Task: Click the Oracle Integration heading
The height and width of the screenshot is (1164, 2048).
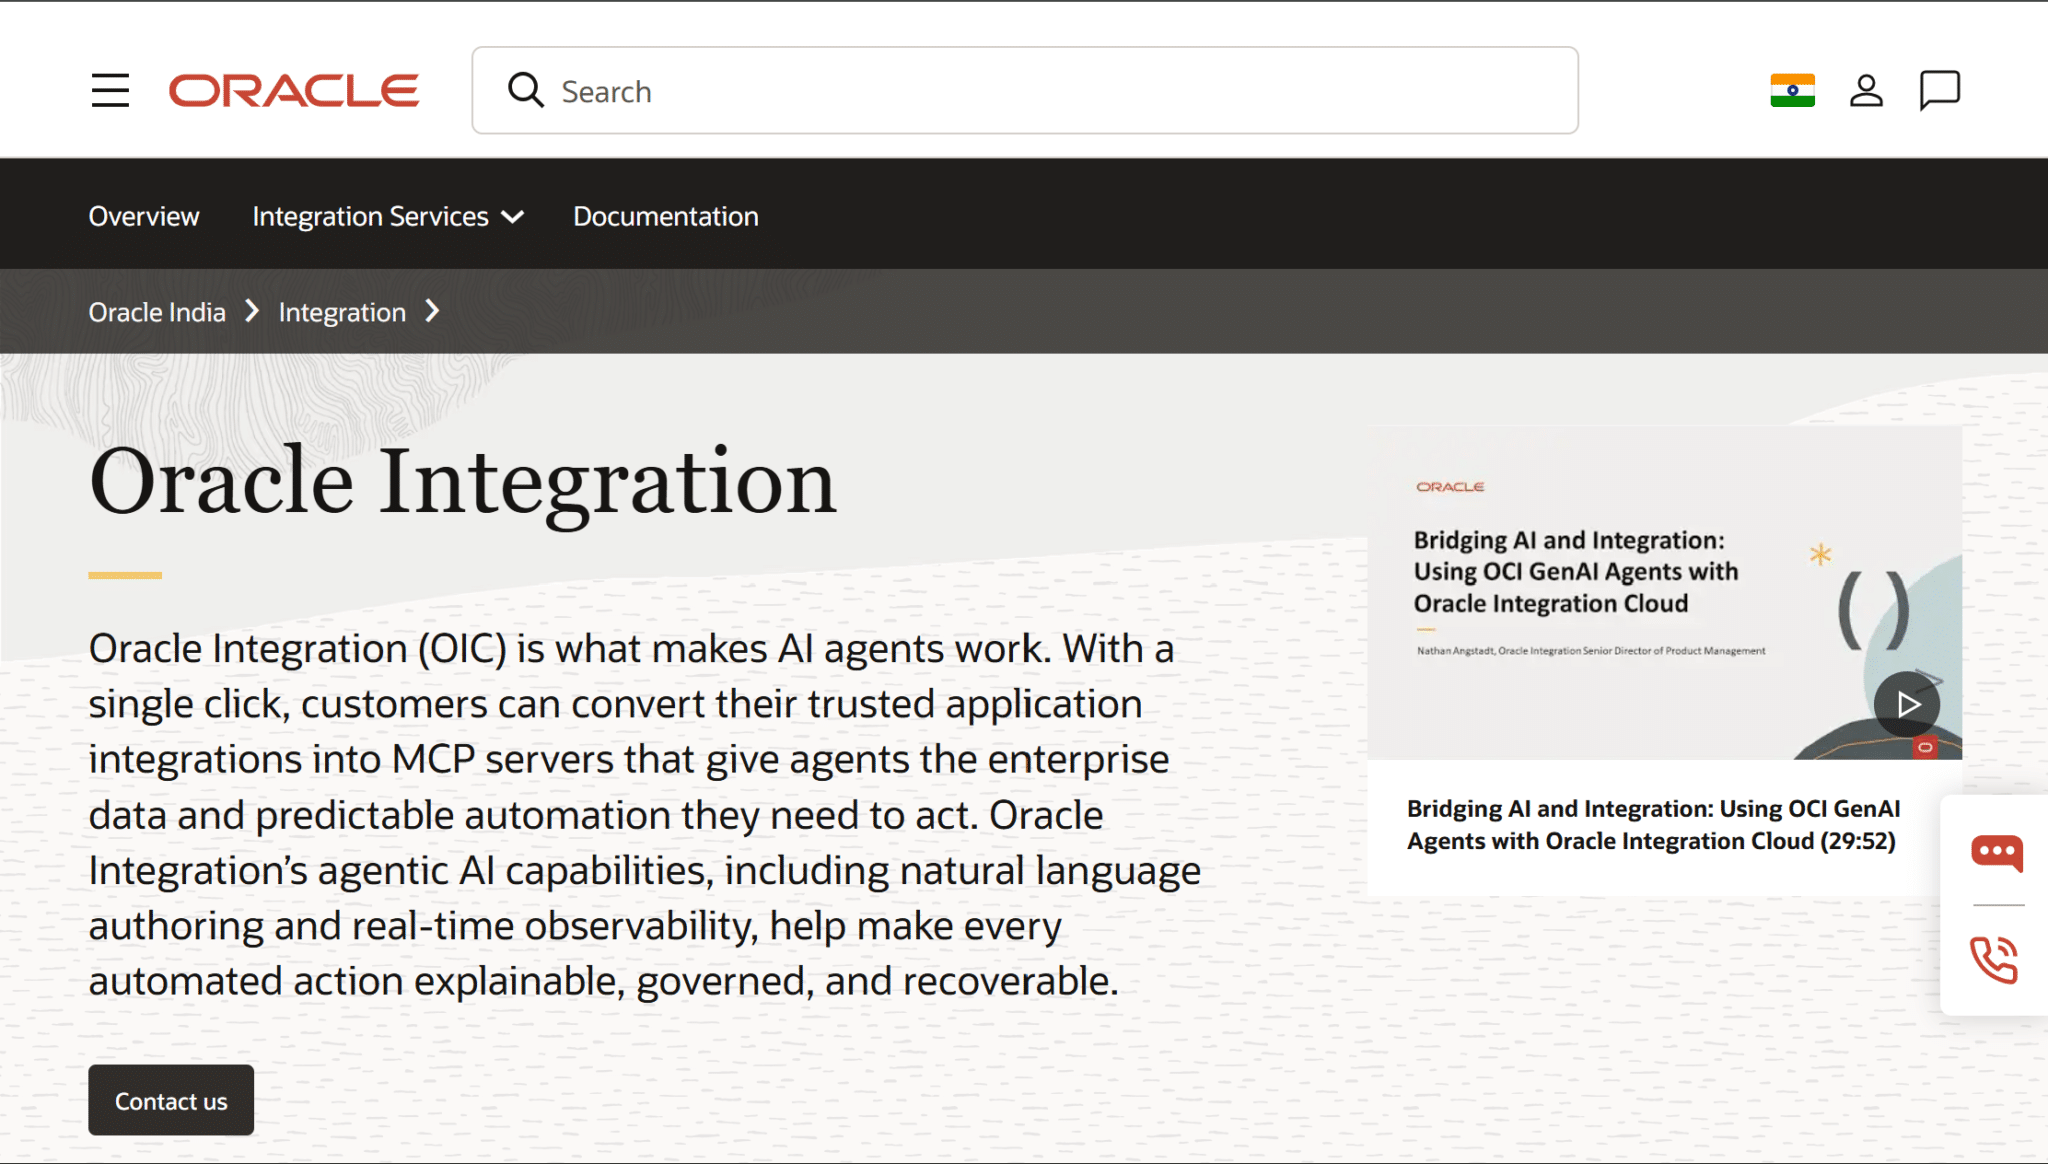Action: (x=462, y=483)
